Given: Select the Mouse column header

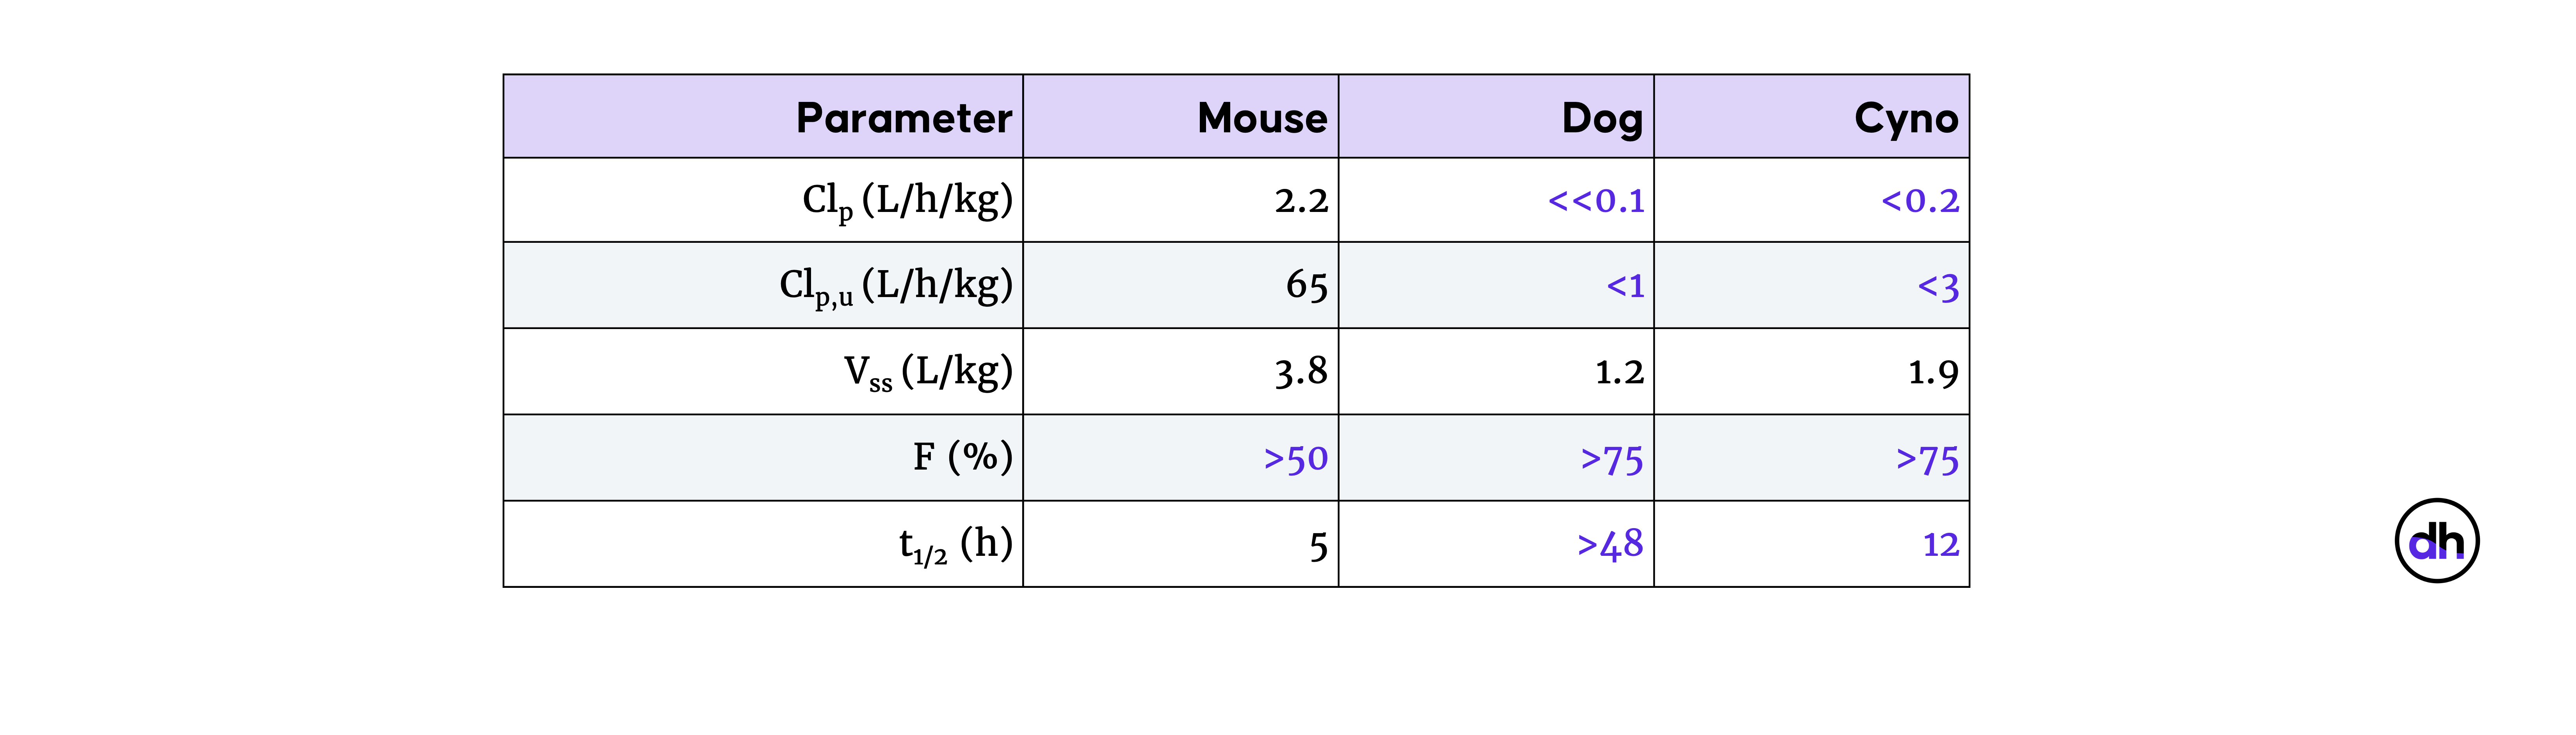Looking at the screenshot, I should pyautogui.click(x=1262, y=118).
